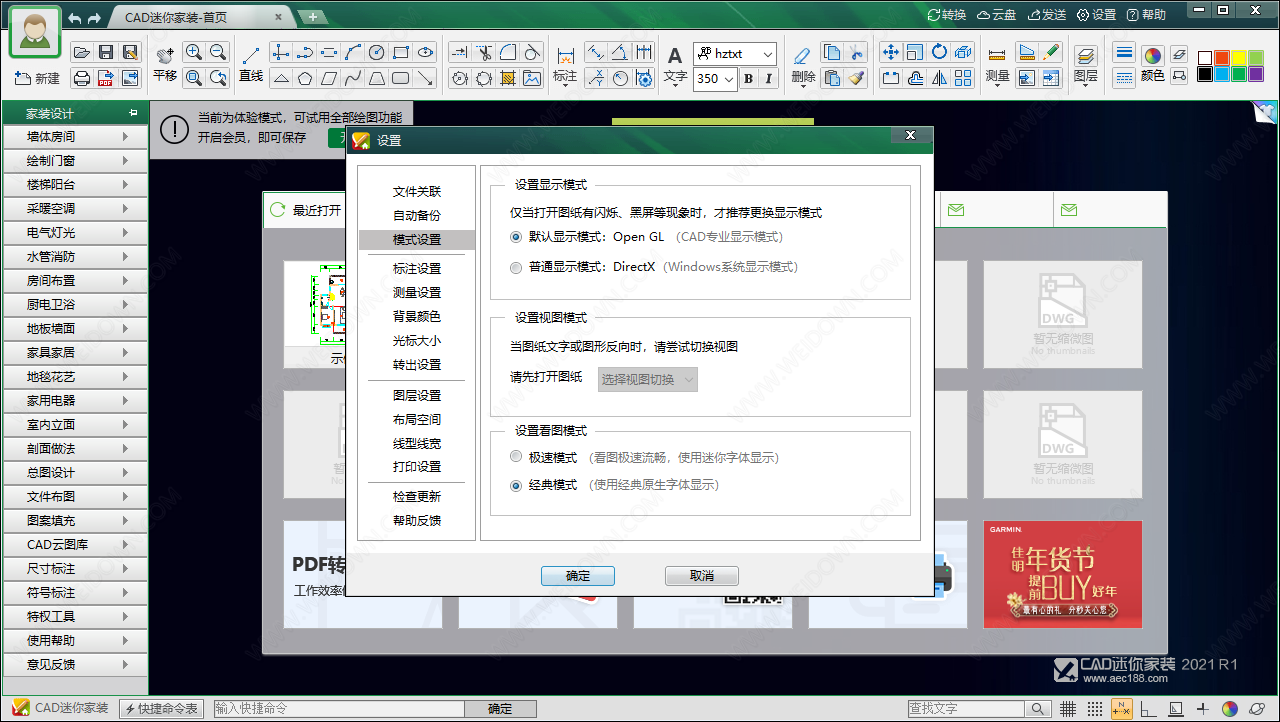Viewport: 1280px width, 722px height.
Task: Toggle bold B text button
Action: click(x=748, y=79)
